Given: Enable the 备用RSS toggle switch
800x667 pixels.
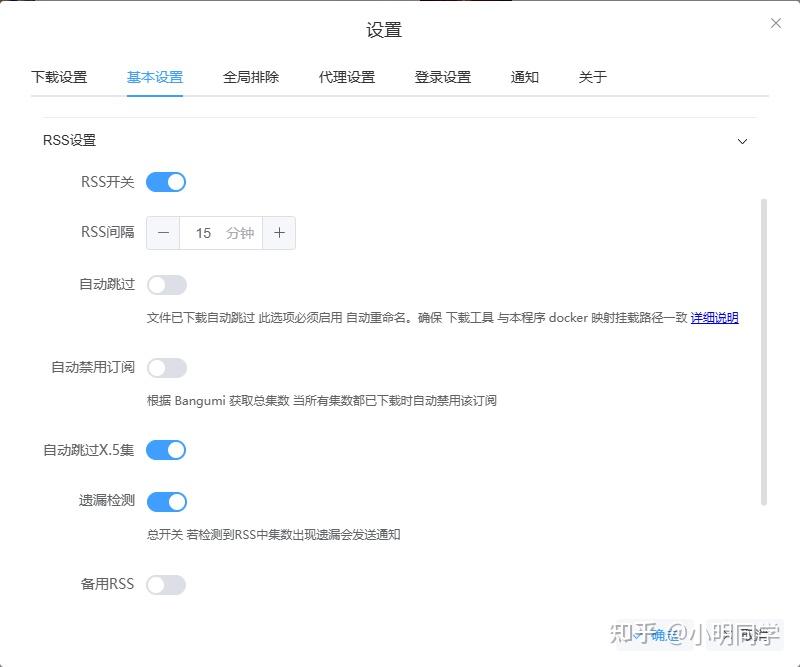Looking at the screenshot, I should 166,584.
